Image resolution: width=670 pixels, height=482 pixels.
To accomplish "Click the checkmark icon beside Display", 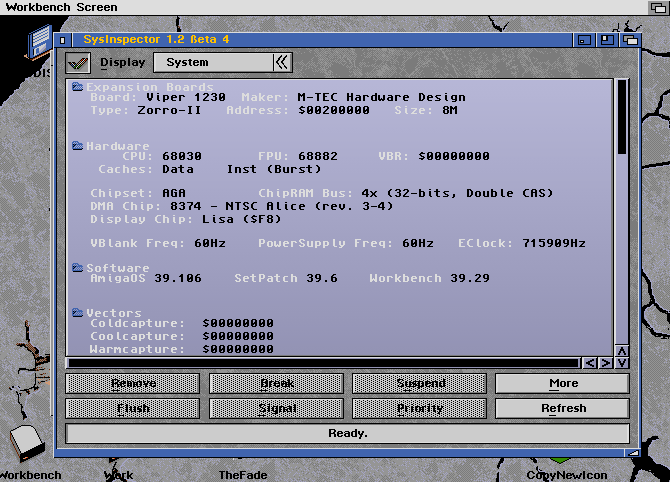I will (78, 63).
